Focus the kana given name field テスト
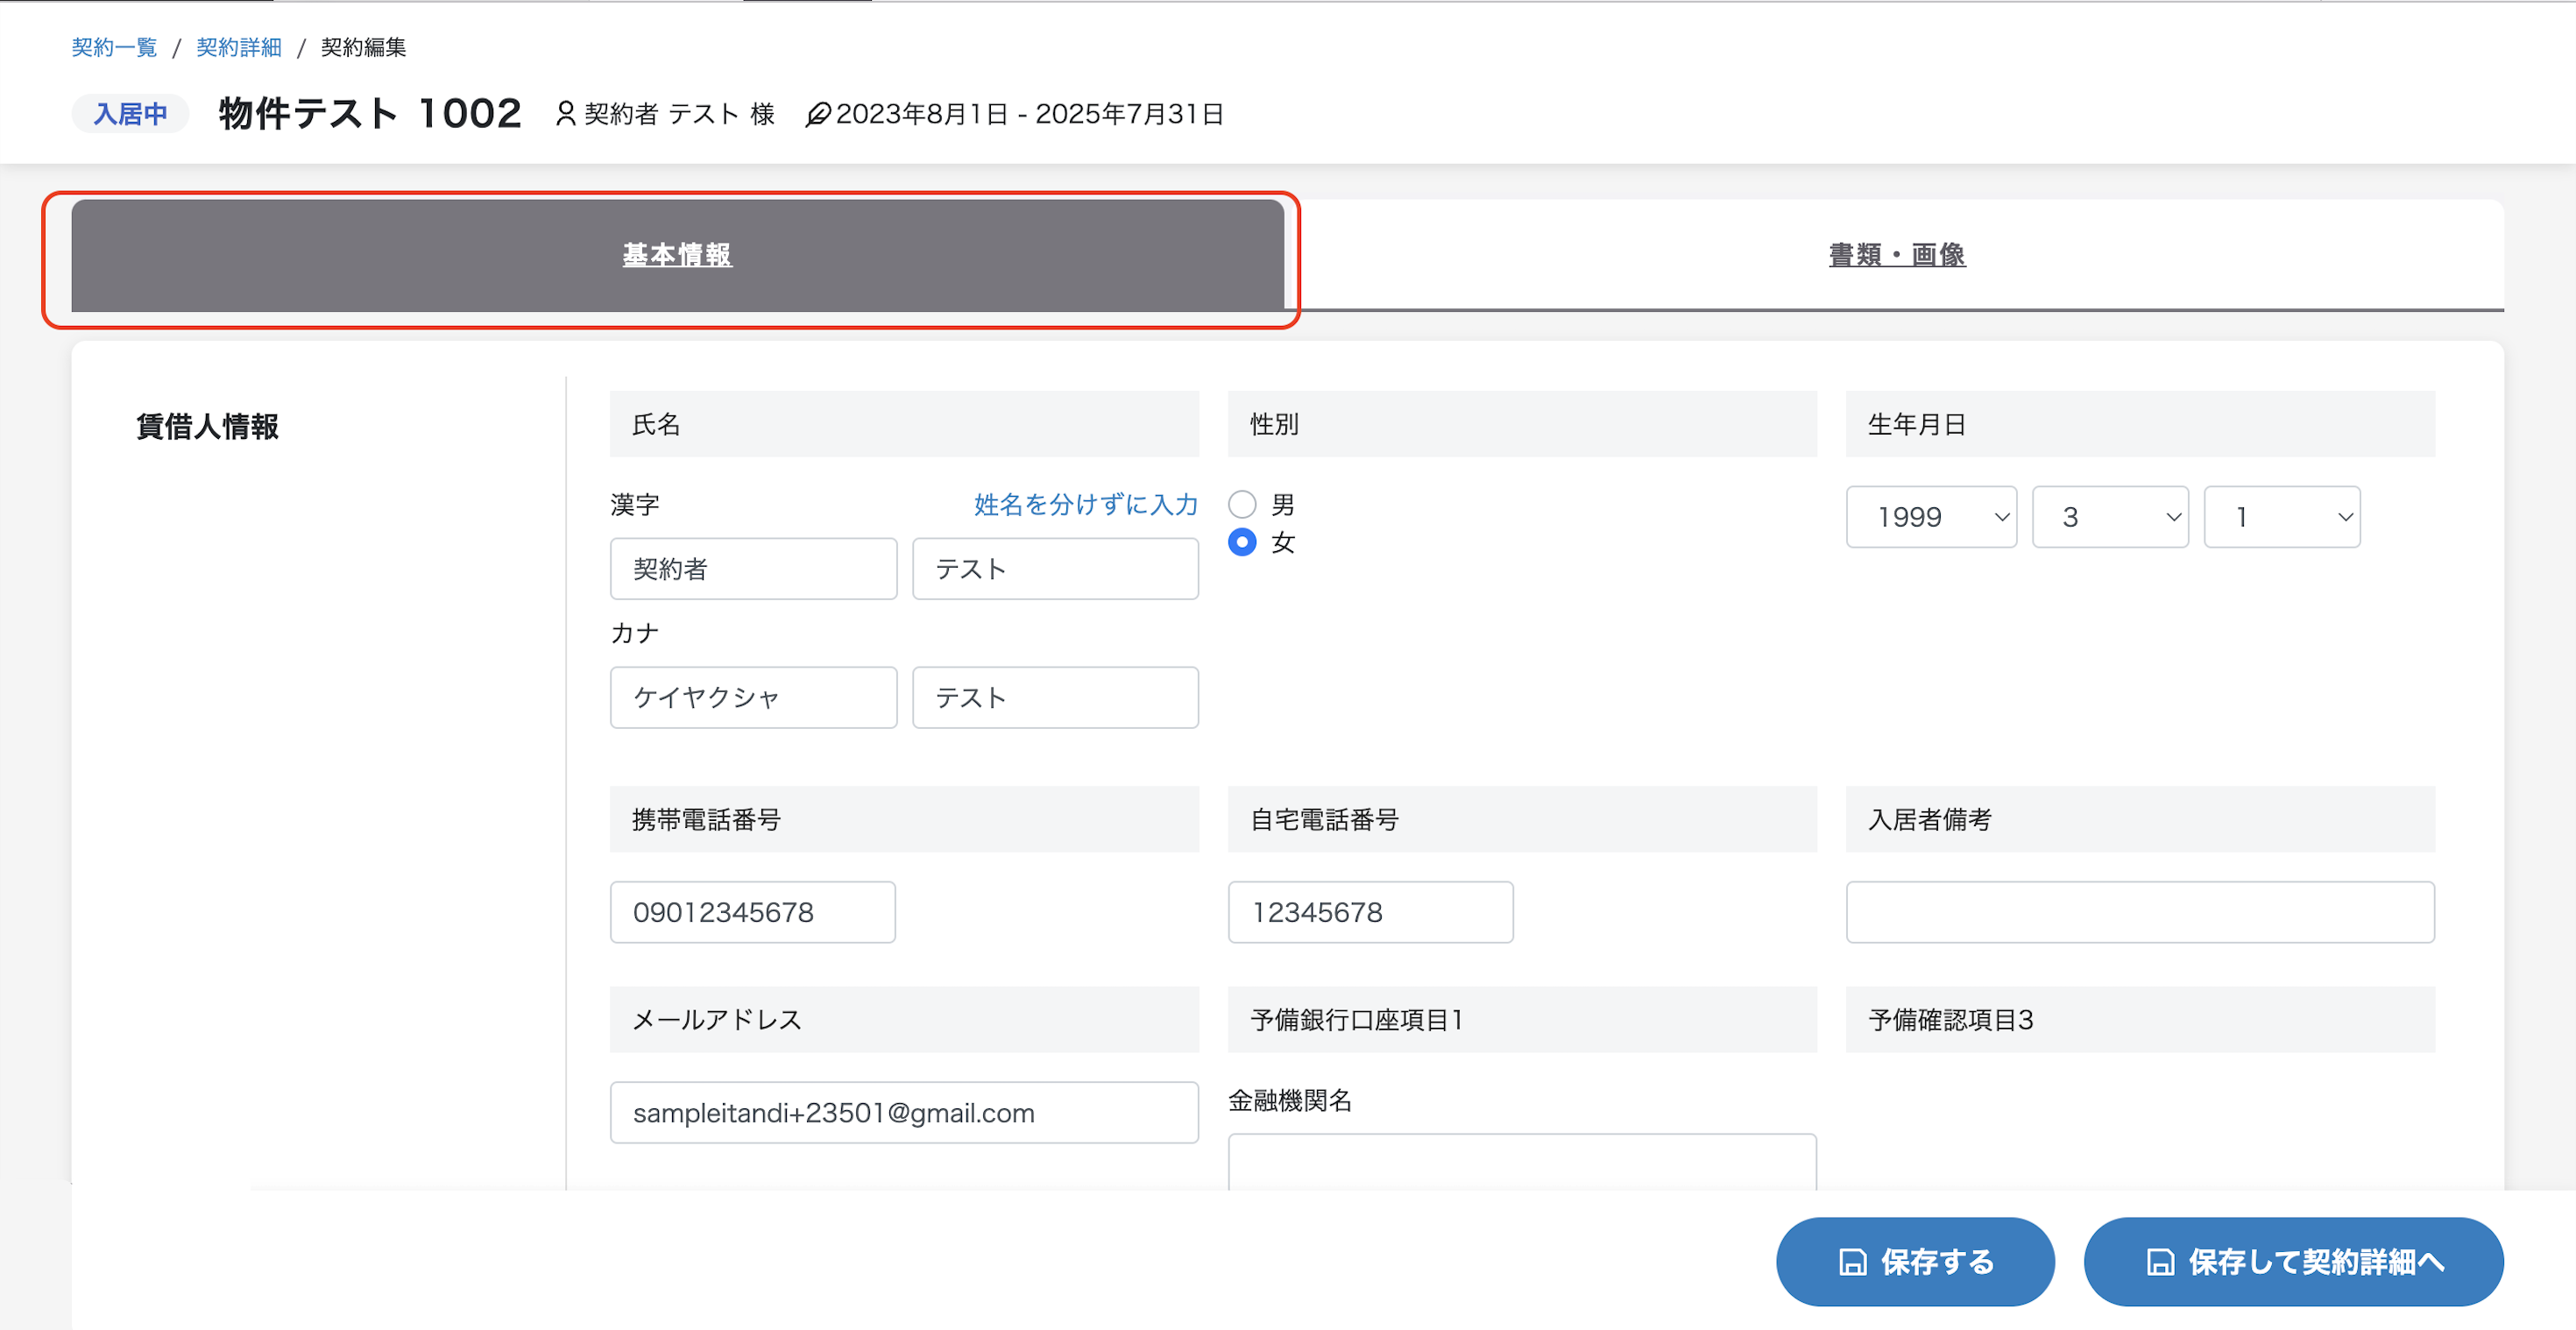 [1055, 697]
